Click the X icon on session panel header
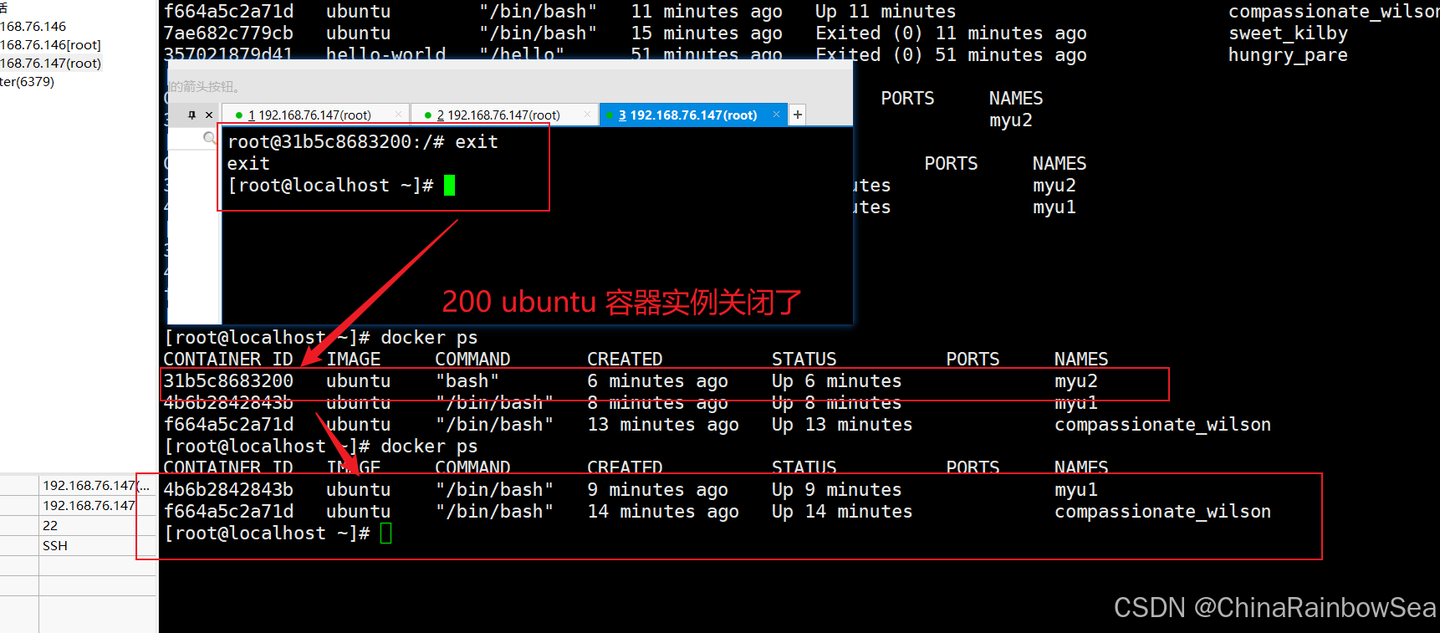Image resolution: width=1440 pixels, height=633 pixels. (207, 114)
